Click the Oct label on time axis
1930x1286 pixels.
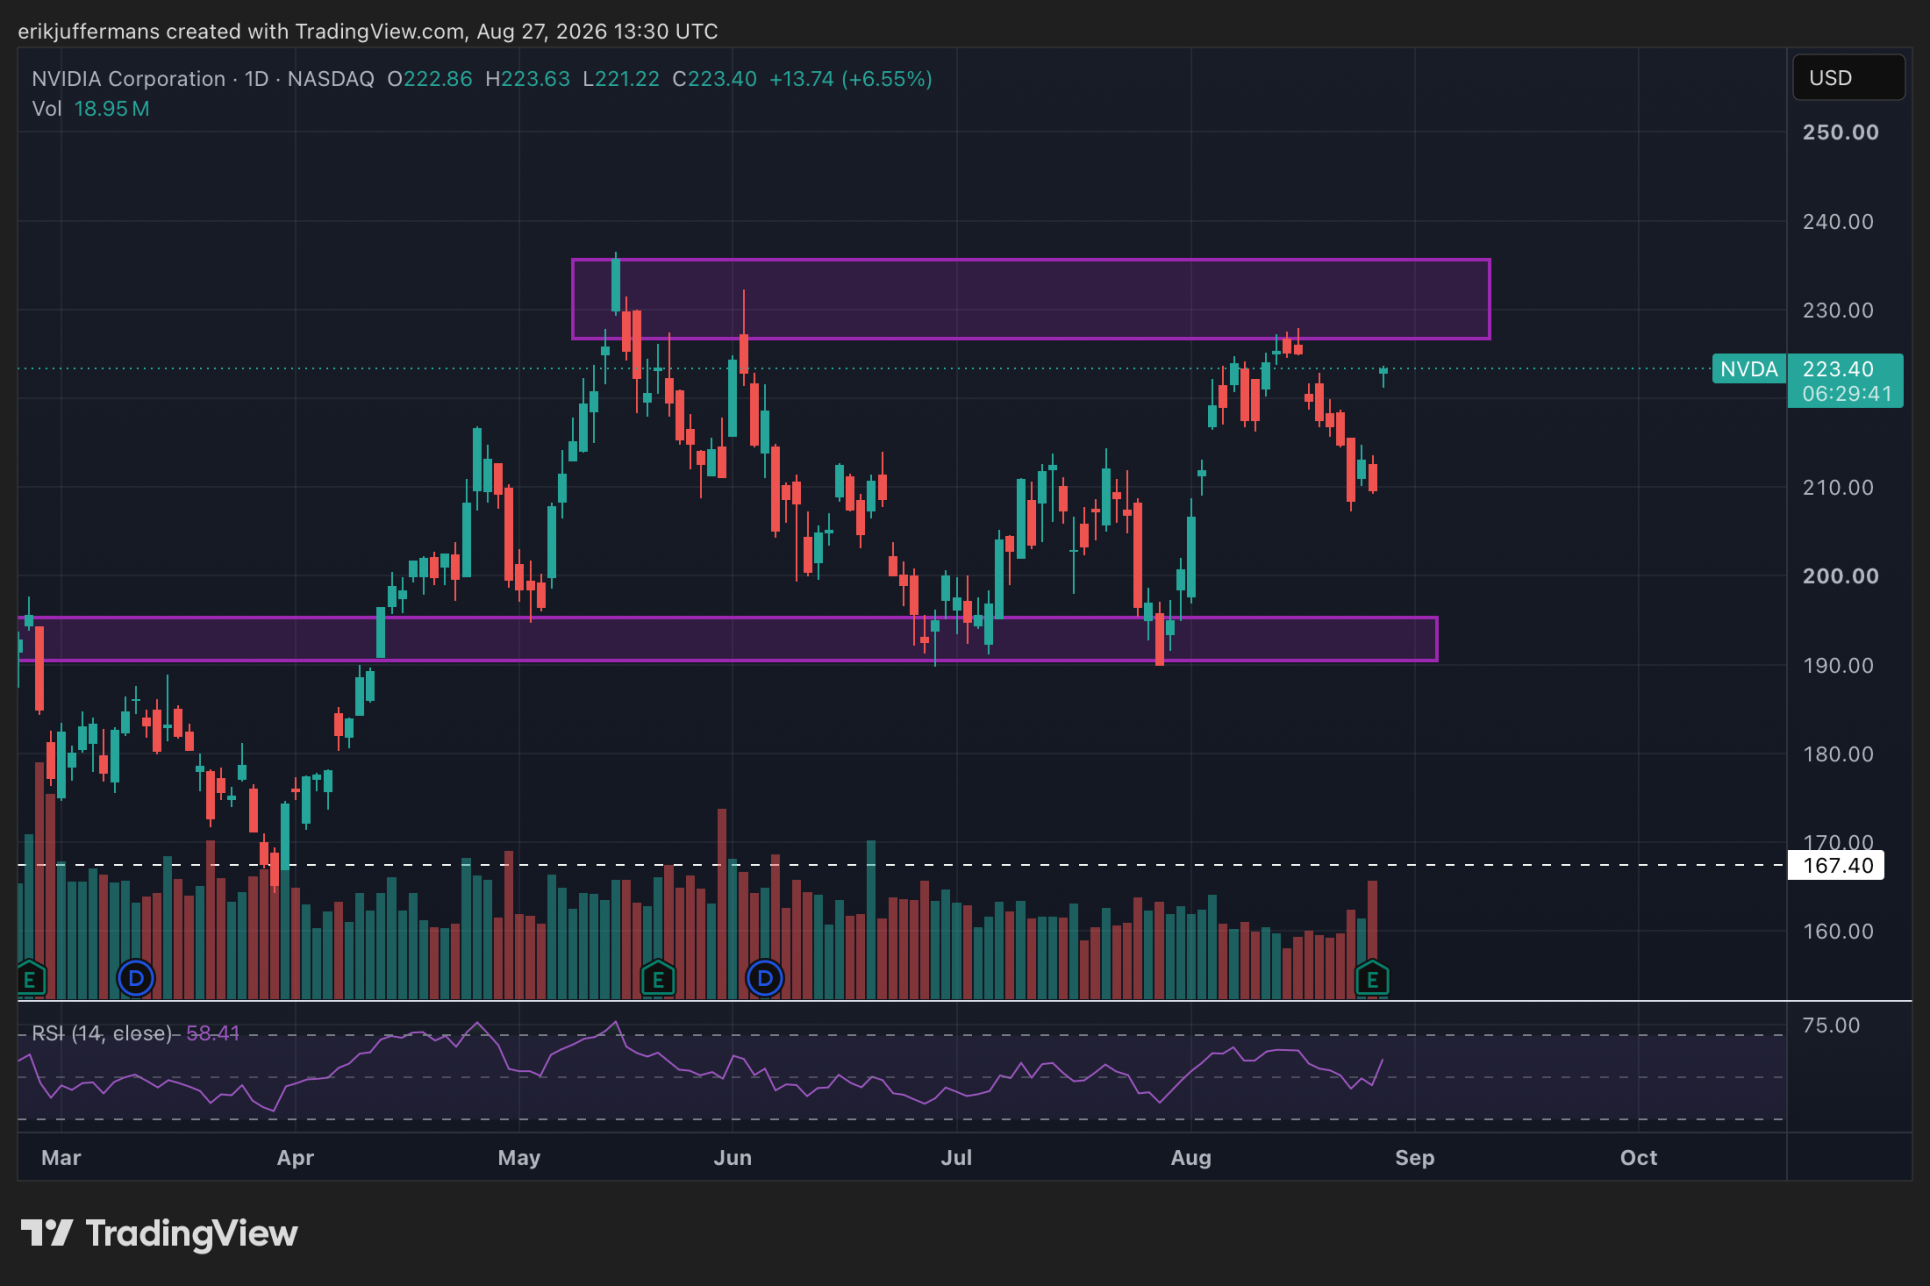tap(1639, 1157)
